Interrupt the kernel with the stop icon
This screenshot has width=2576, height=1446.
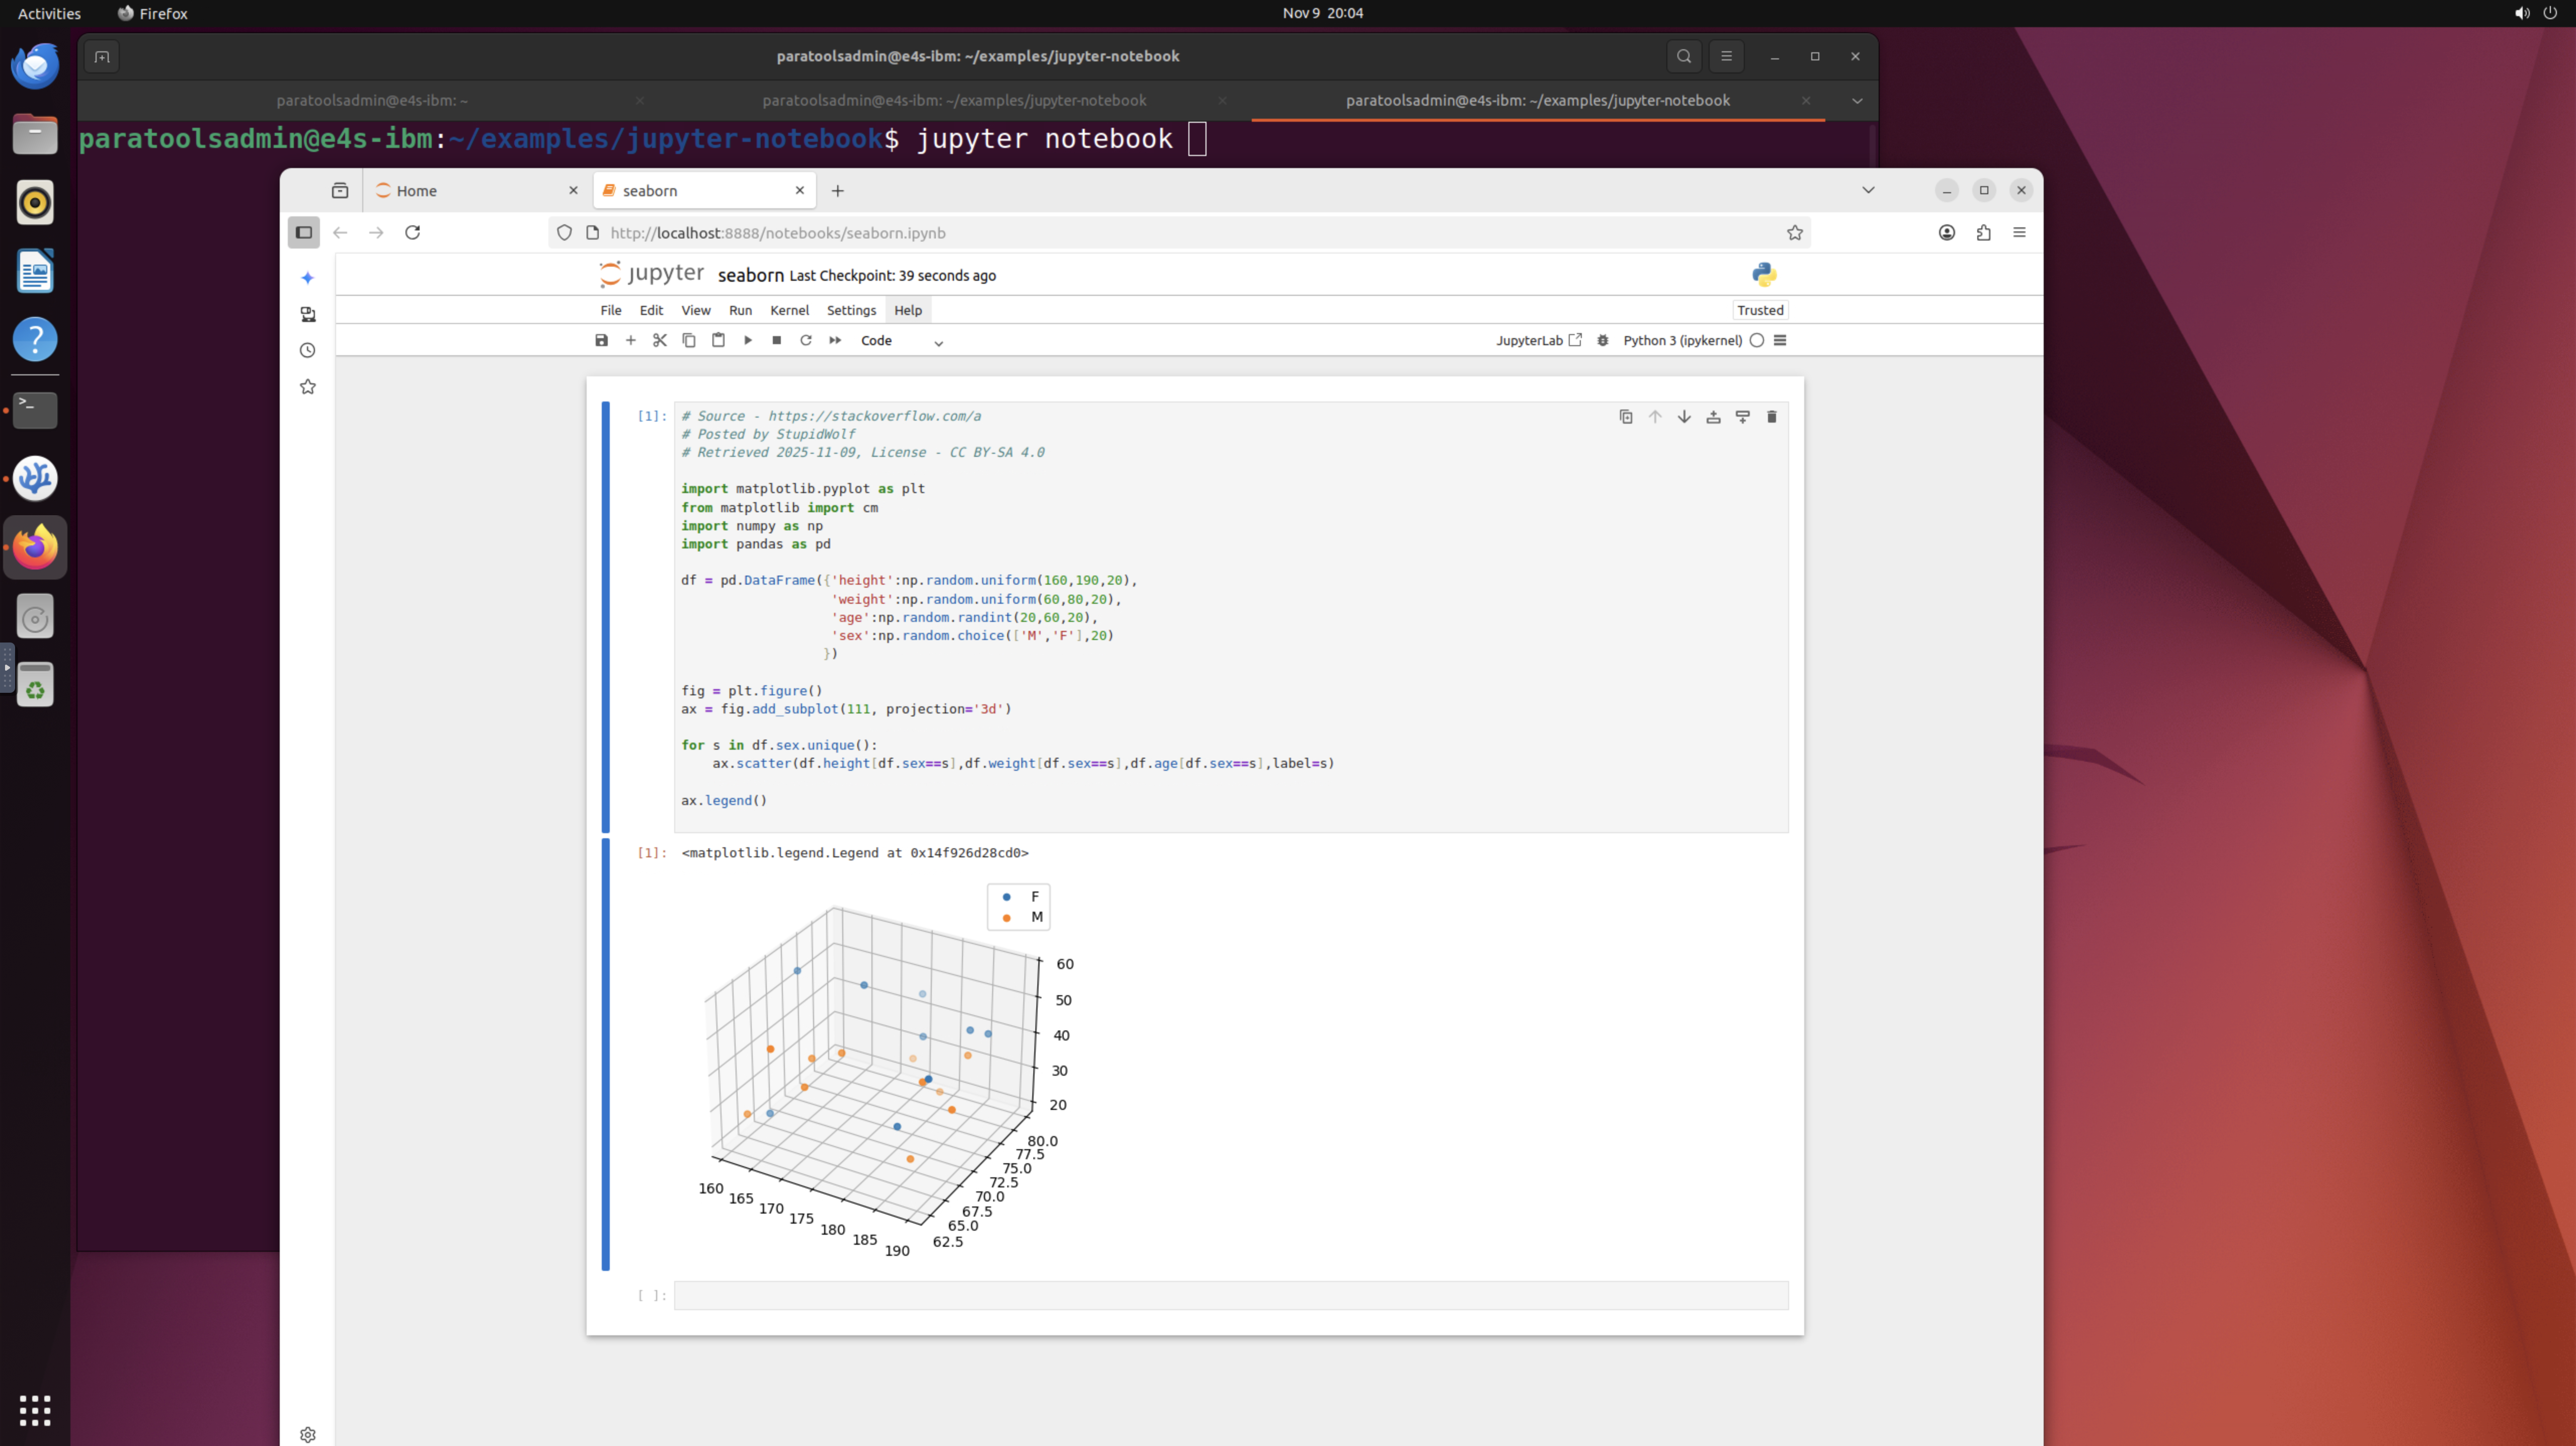pos(776,340)
